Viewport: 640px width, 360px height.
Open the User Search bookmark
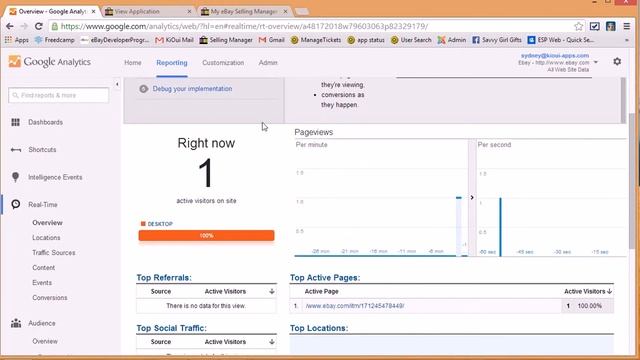tap(411, 40)
